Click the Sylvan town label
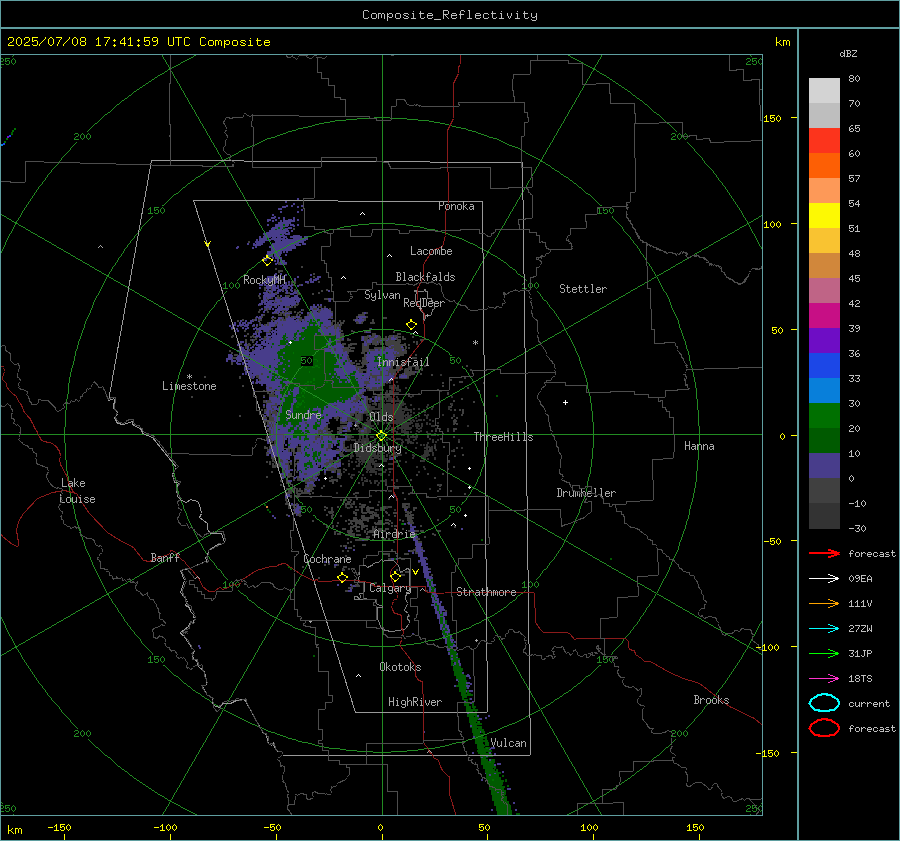The width and height of the screenshot is (900, 841). [382, 295]
